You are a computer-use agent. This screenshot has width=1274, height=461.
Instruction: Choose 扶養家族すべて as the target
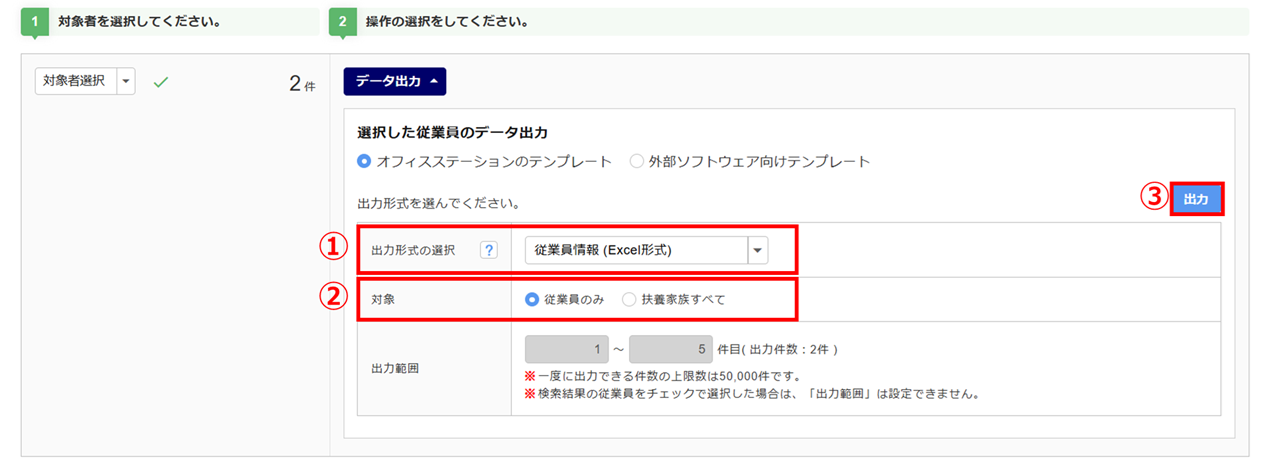(x=628, y=299)
